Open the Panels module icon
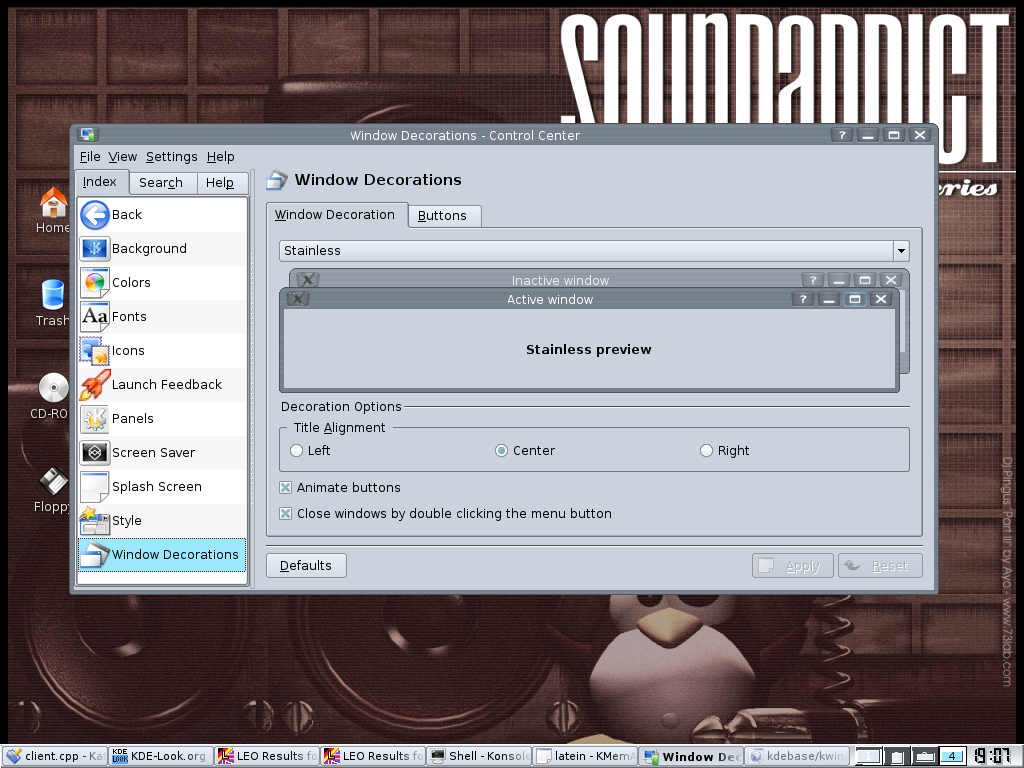1024x768 pixels. pos(95,419)
